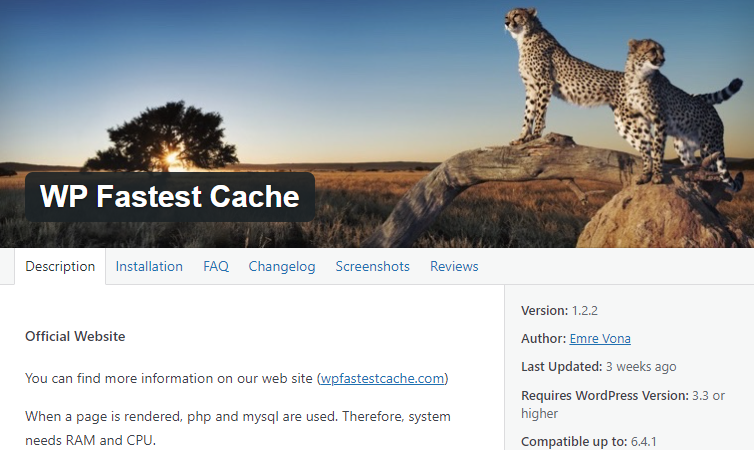The width and height of the screenshot is (754, 450).
Task: Open the Reviews tab
Action: tap(454, 266)
